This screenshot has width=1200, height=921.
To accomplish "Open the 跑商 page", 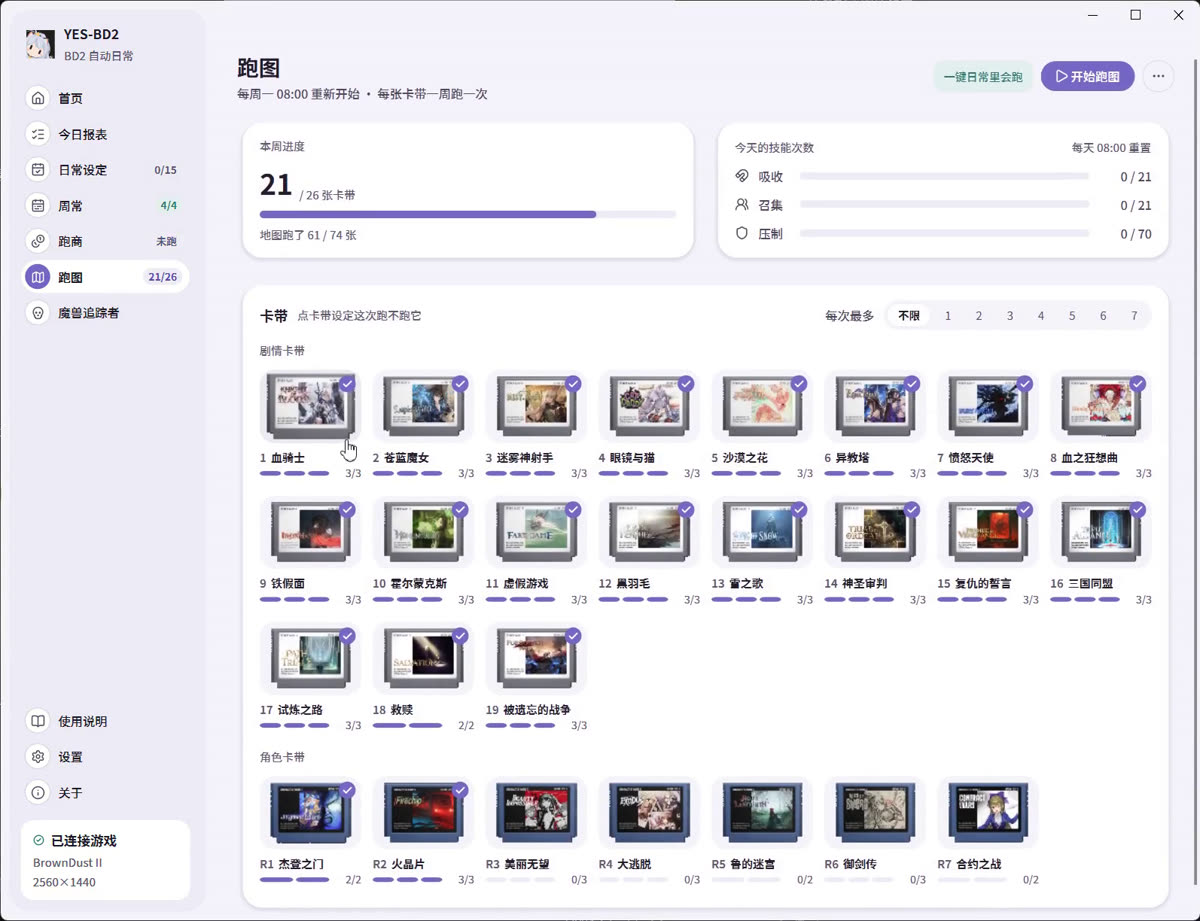I will click(106, 241).
